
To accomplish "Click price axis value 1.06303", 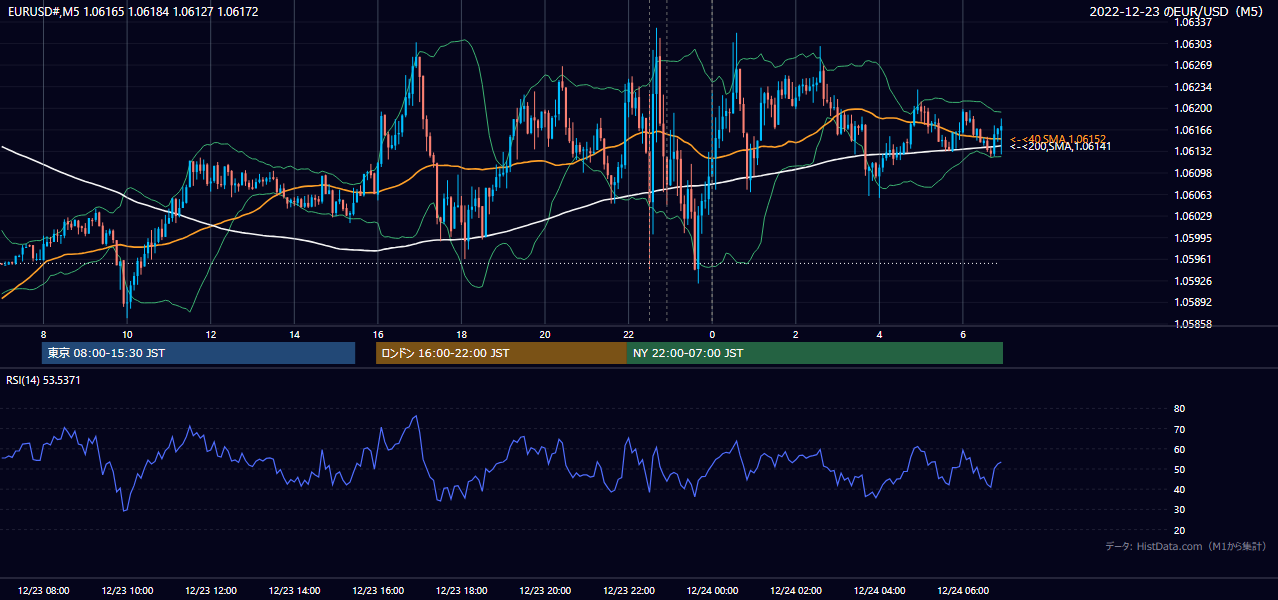I will 1193,44.
